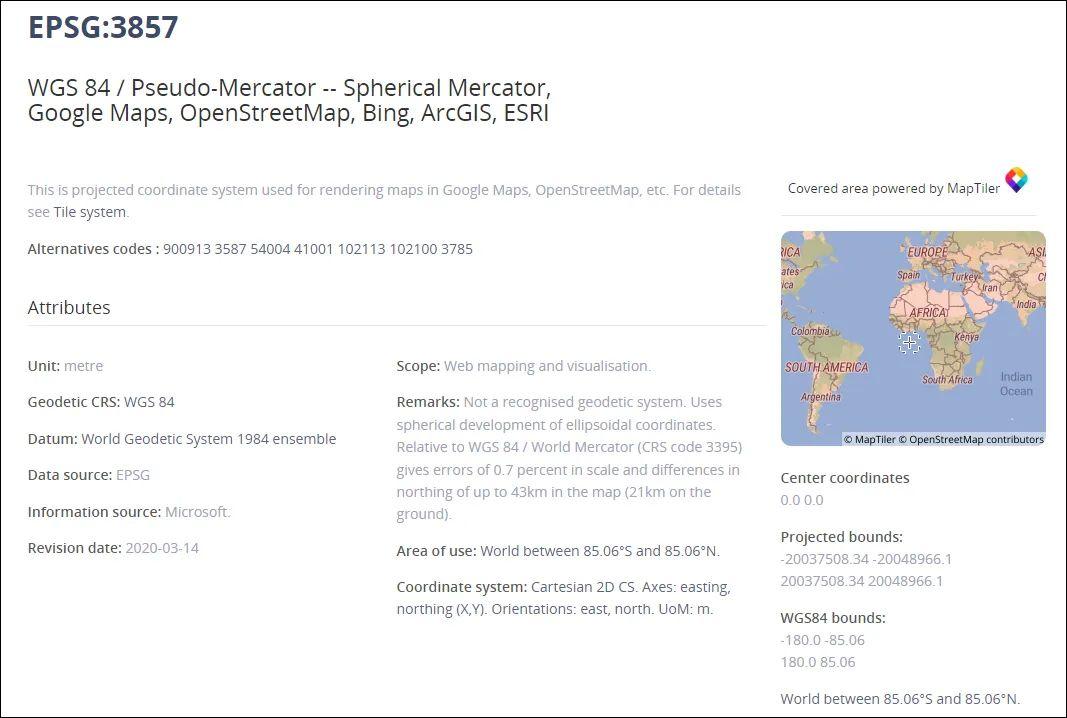Screen dimensions: 1067x718
Task: Click the Scope text Web mapping and visualisation
Action: coord(547,366)
